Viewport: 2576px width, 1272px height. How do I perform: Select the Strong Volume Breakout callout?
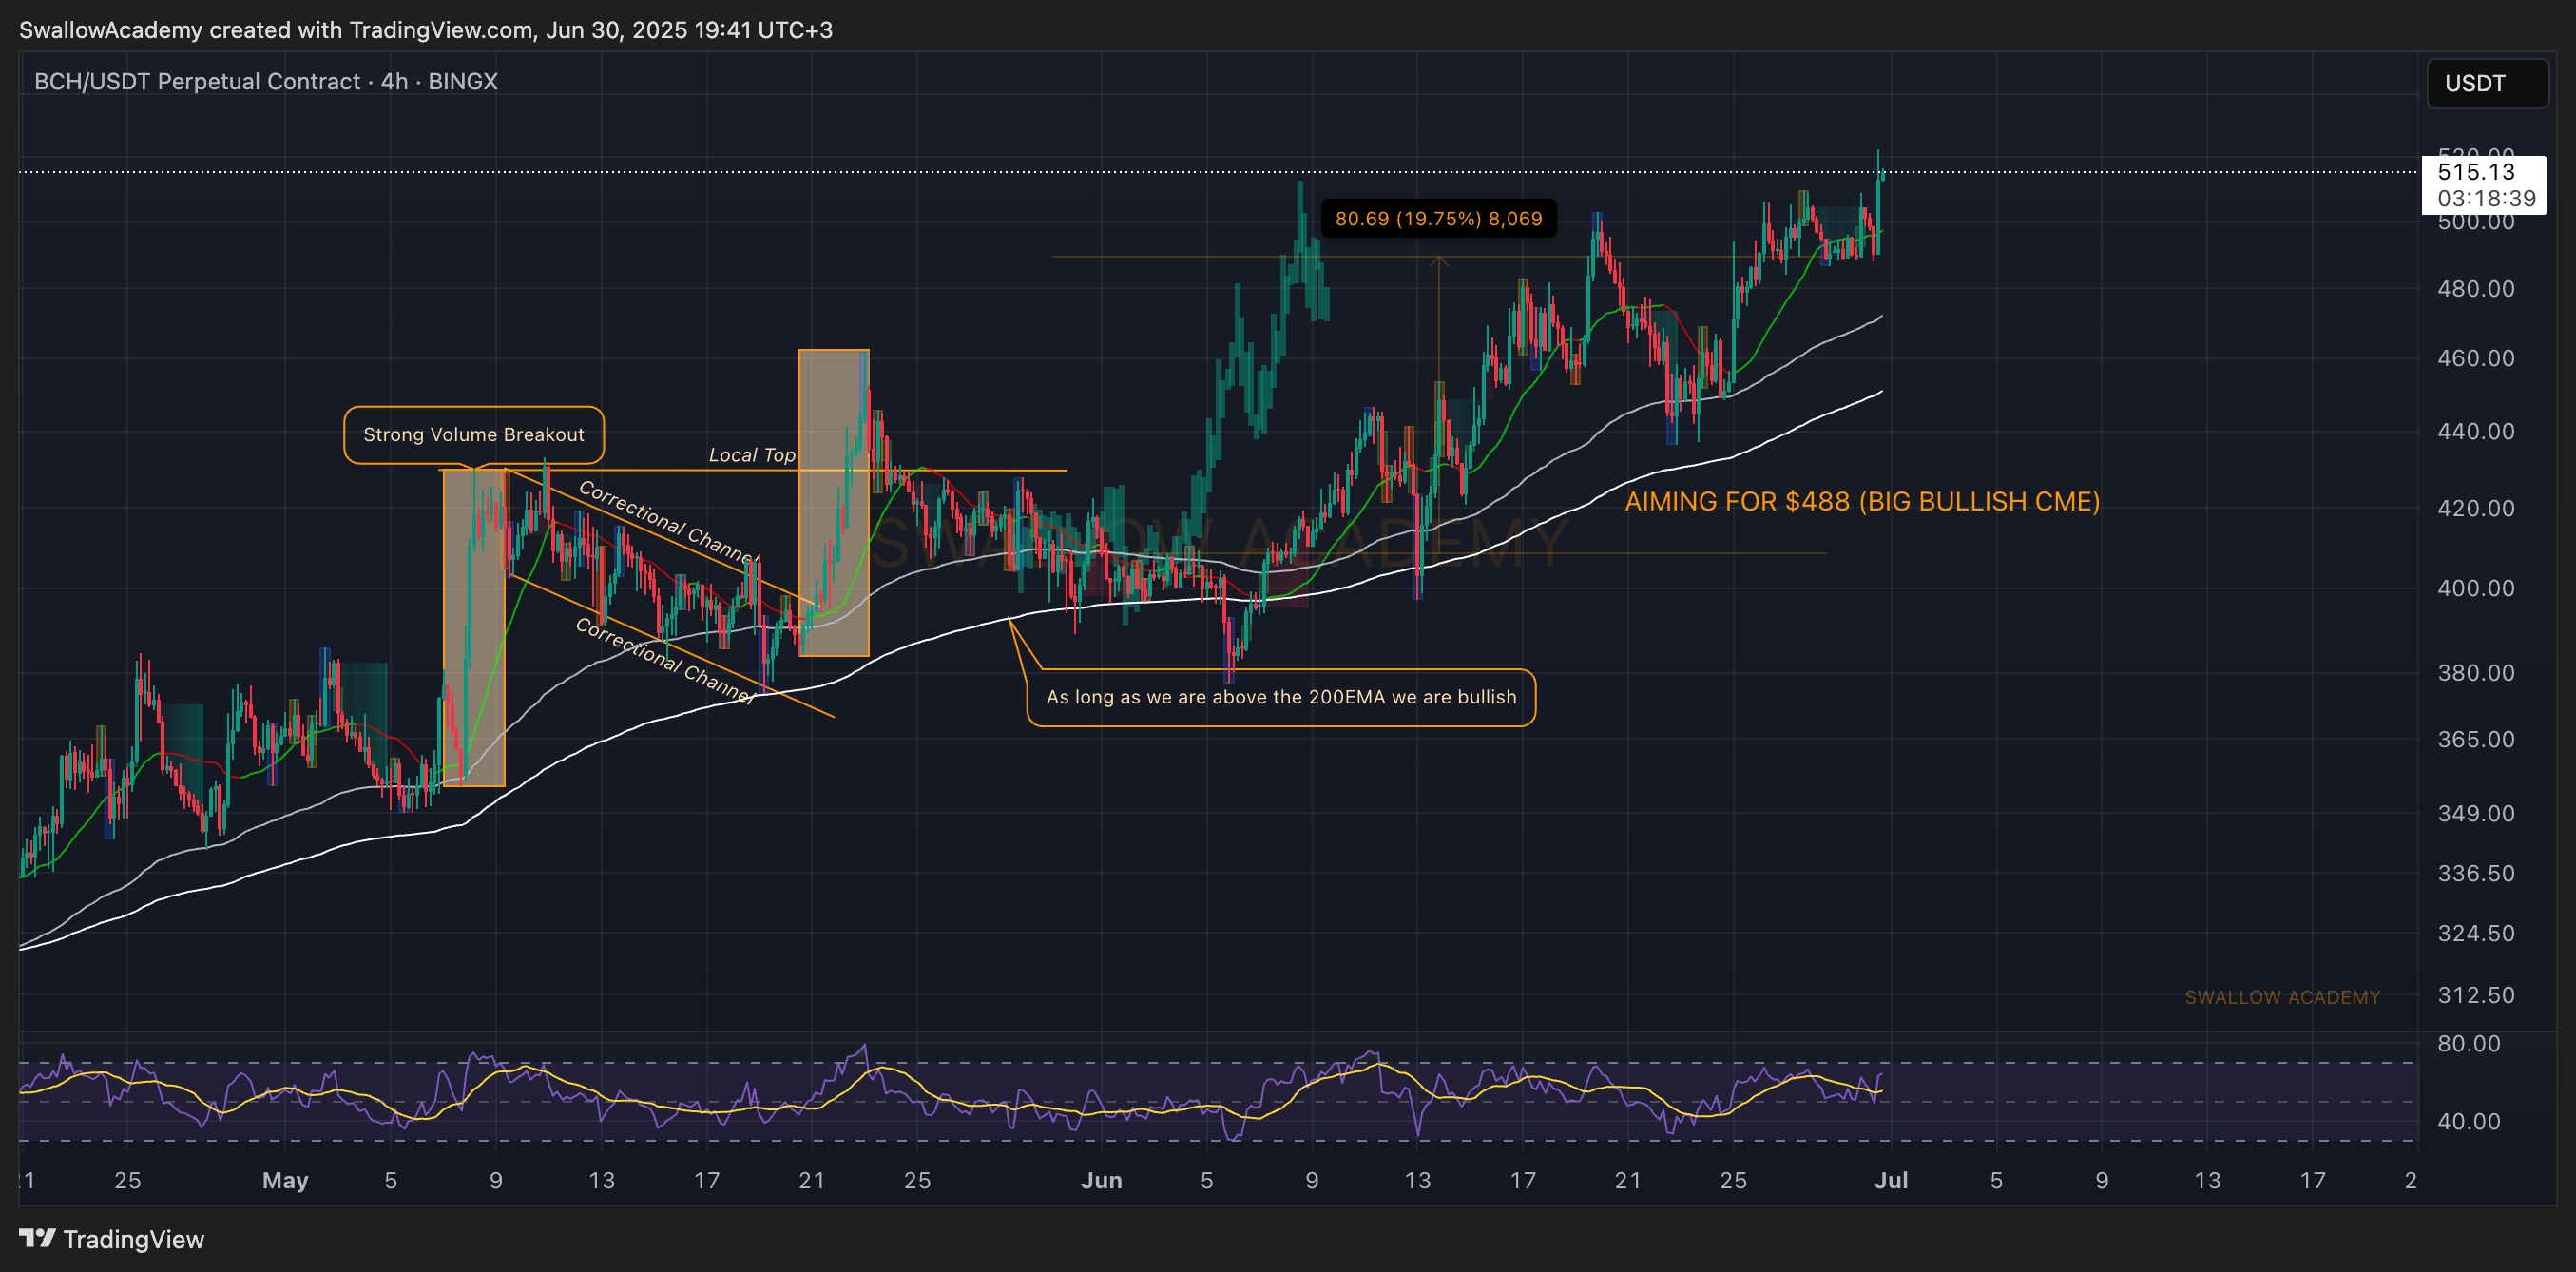(473, 435)
